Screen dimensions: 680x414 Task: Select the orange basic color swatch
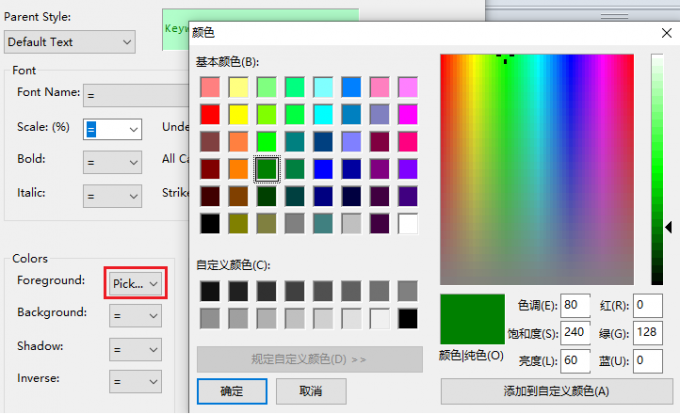239,169
